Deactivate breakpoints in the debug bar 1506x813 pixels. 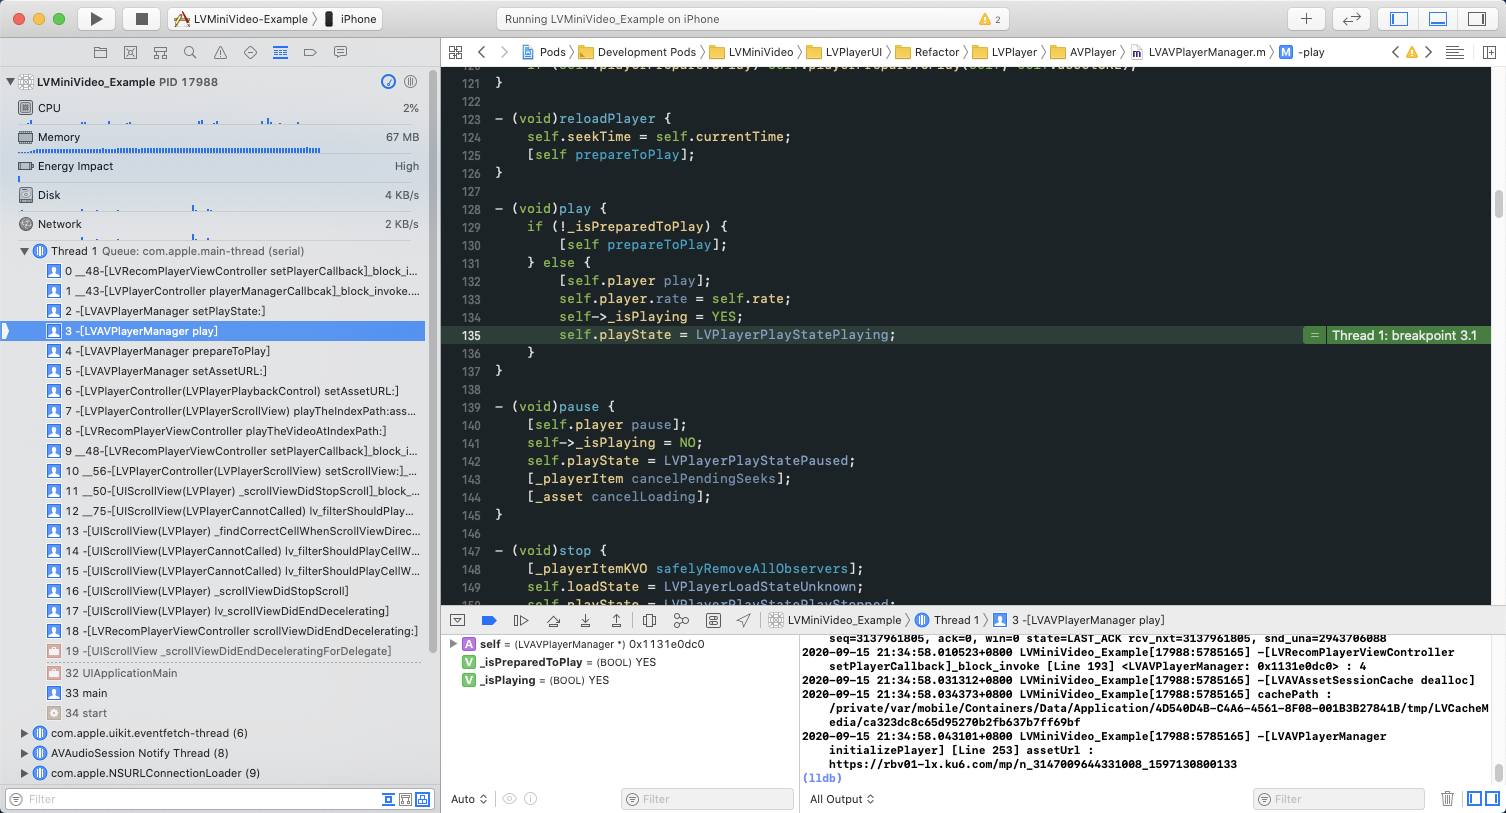(490, 619)
